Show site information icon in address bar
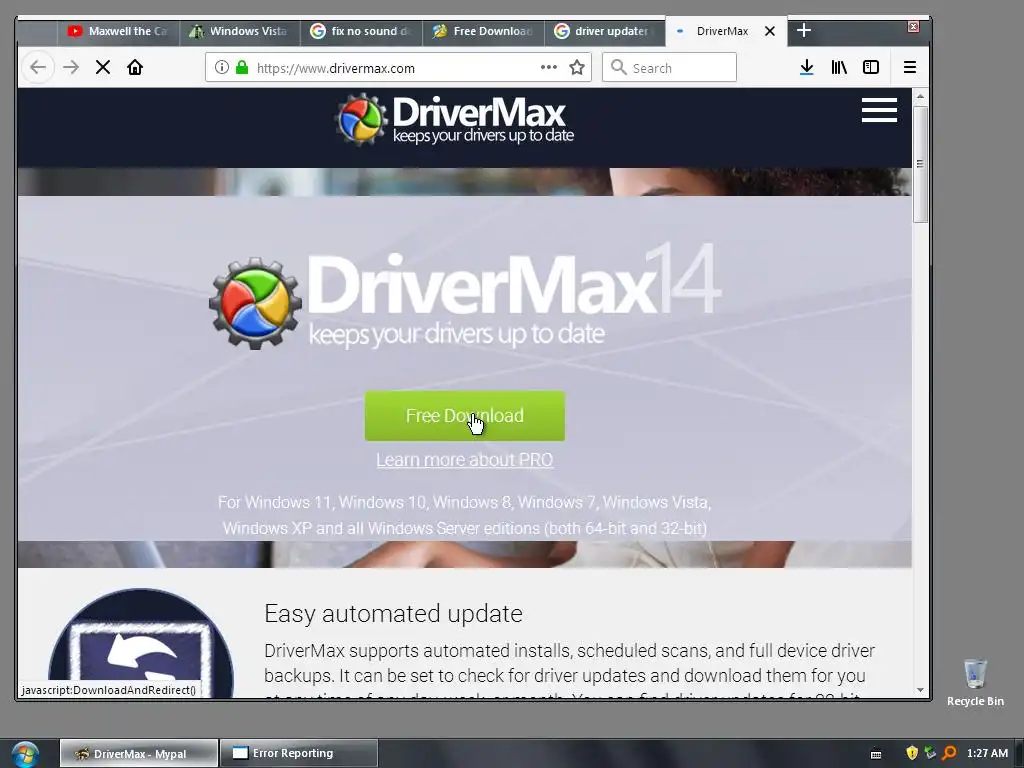The image size is (1024, 768). tap(222, 67)
